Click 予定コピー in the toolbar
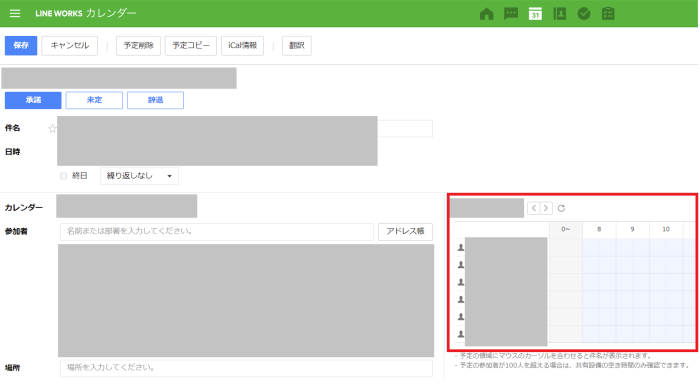Screen dimensions: 700x385 pyautogui.click(x=191, y=46)
